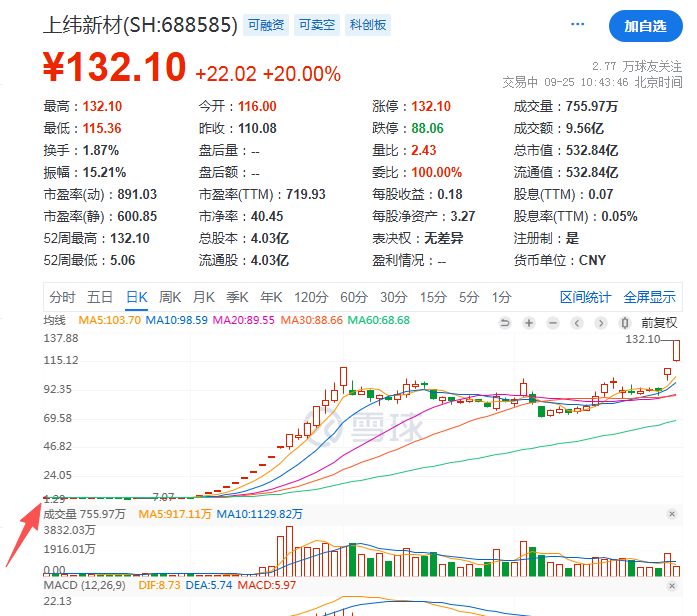Image resolution: width=697 pixels, height=616 pixels.
Task: Click the latest candlestick at 132.10
Action: tap(676, 351)
